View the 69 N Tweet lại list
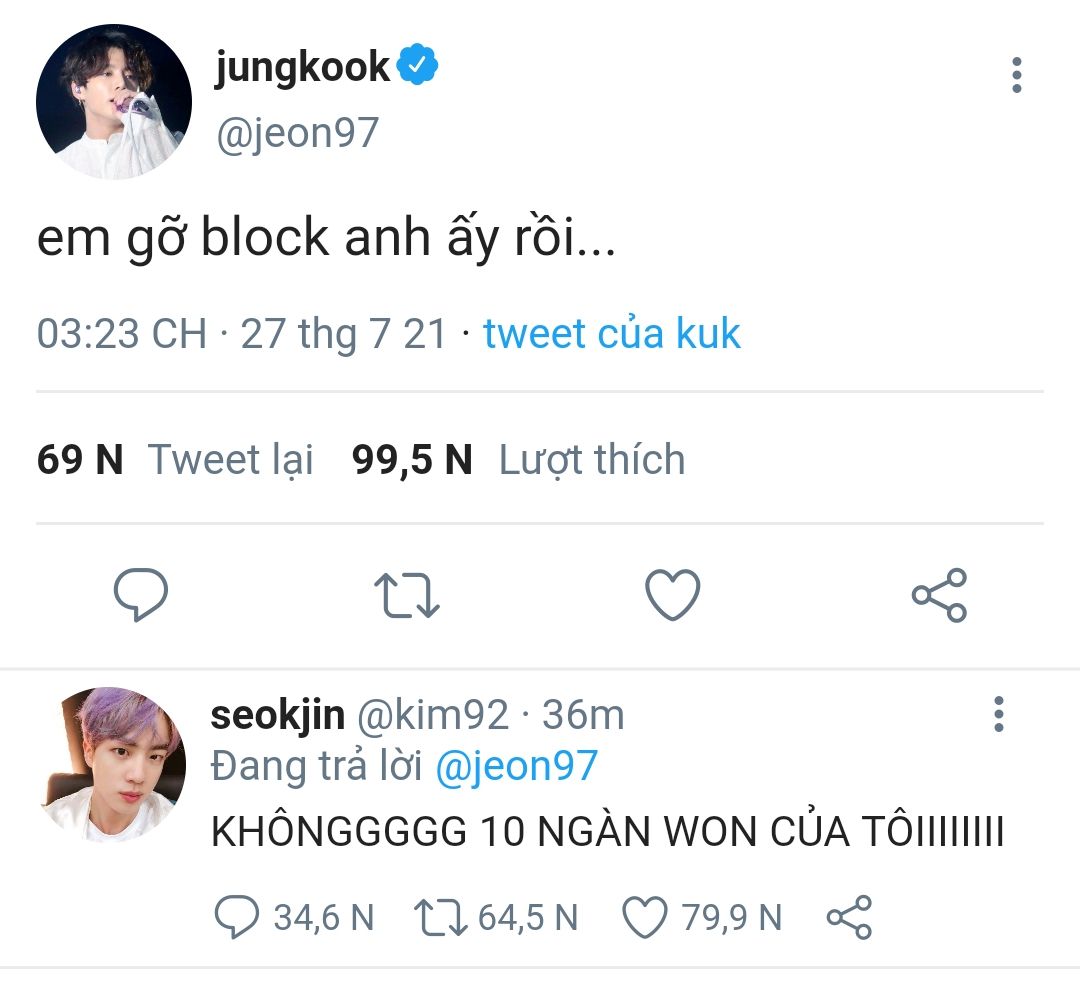 (x=175, y=459)
